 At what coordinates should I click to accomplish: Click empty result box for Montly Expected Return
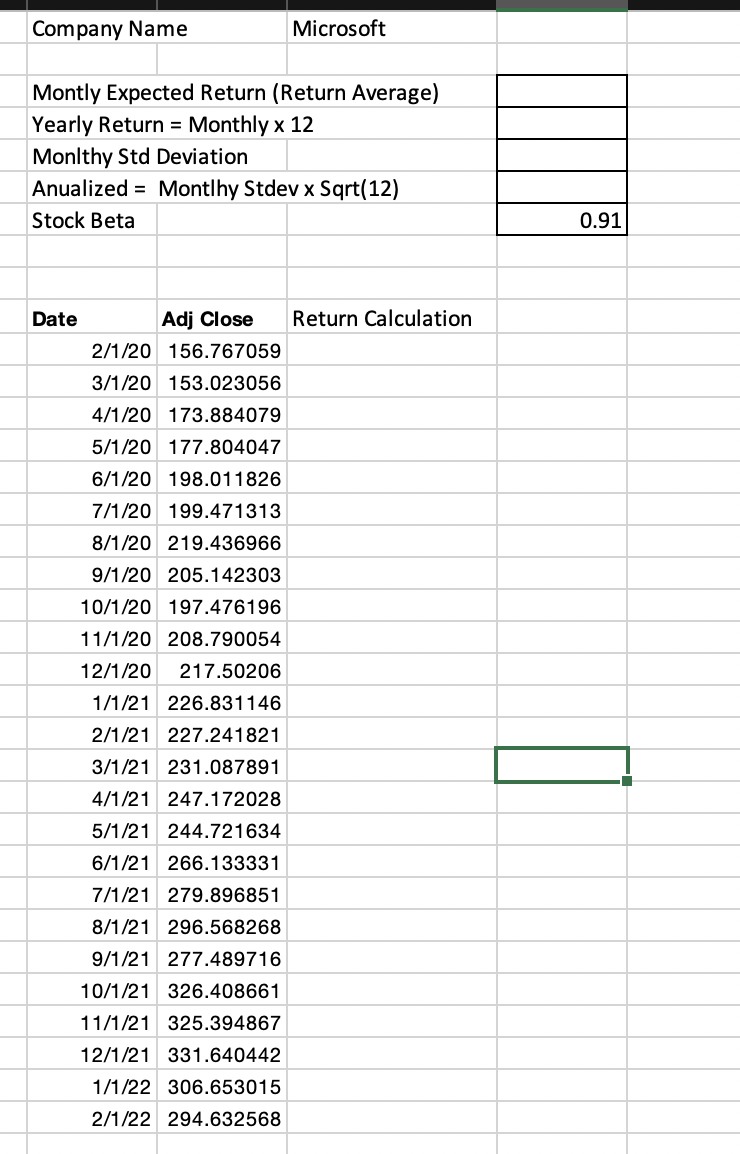[x=562, y=91]
